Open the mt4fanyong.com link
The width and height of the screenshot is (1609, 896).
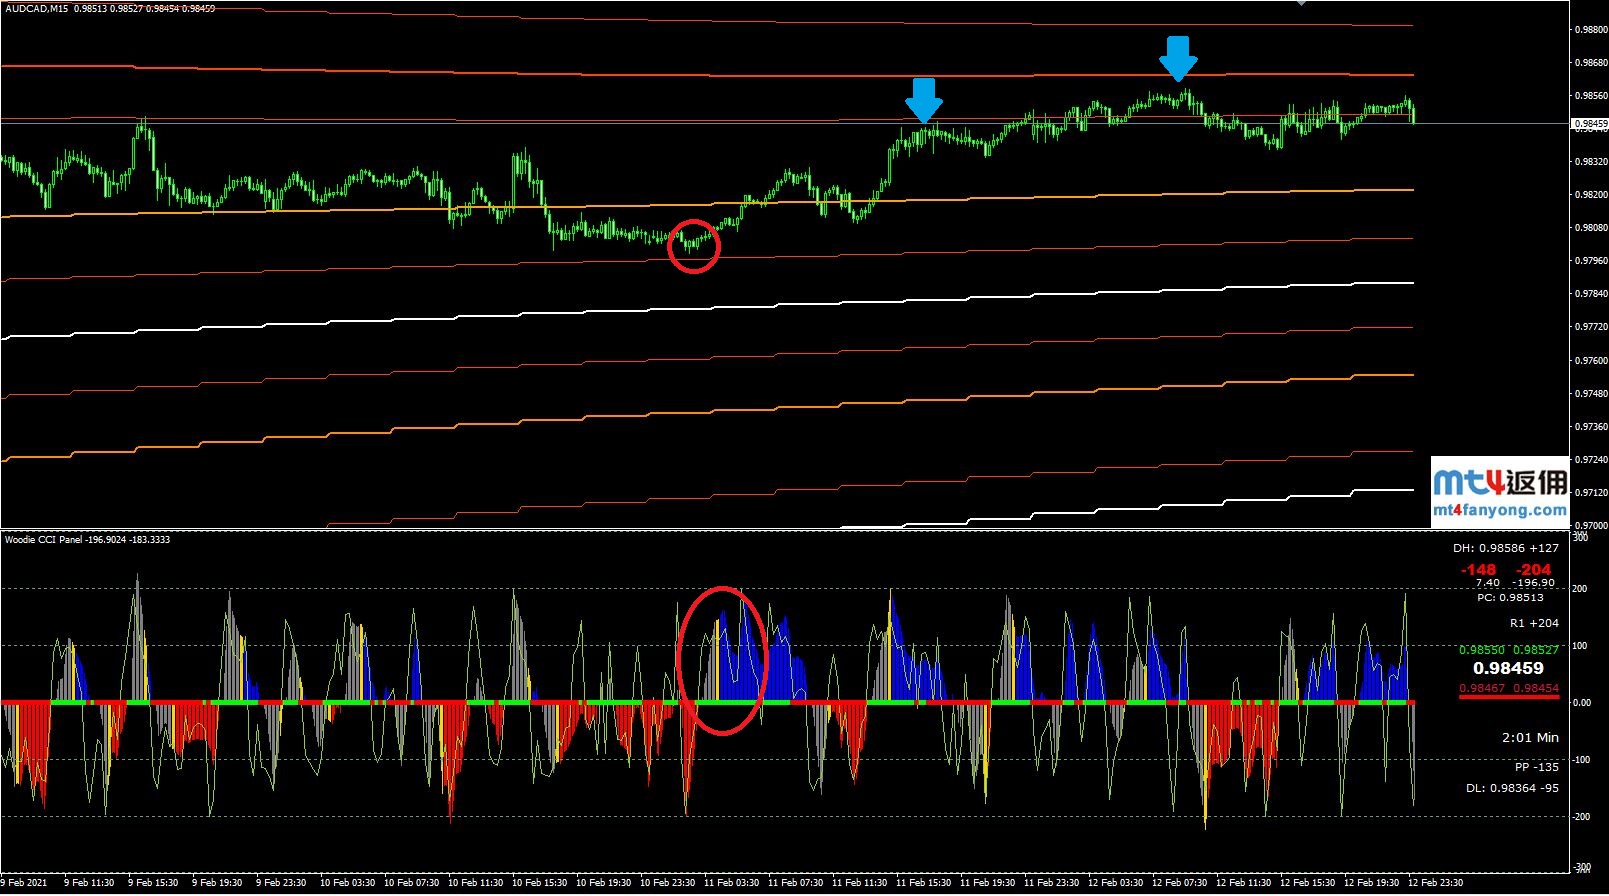pos(1499,510)
